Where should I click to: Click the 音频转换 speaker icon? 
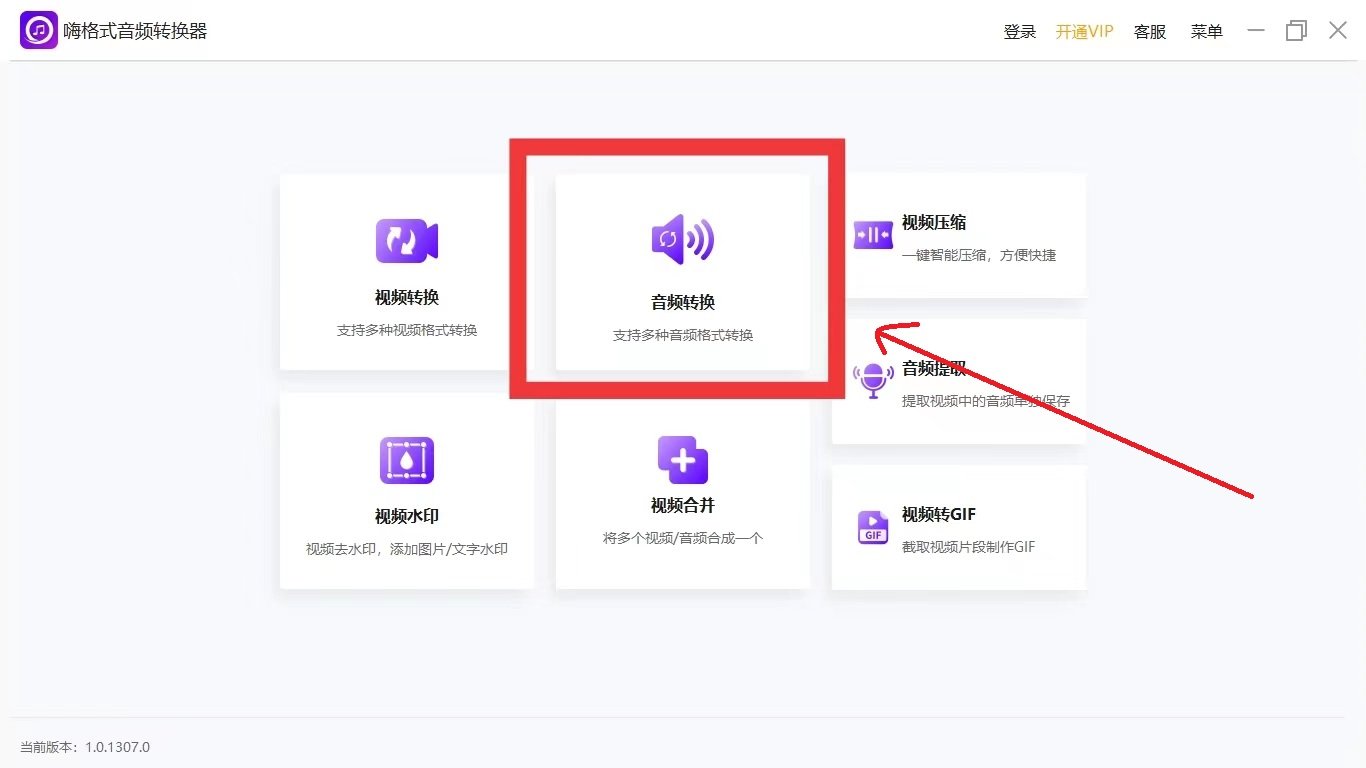pos(682,239)
